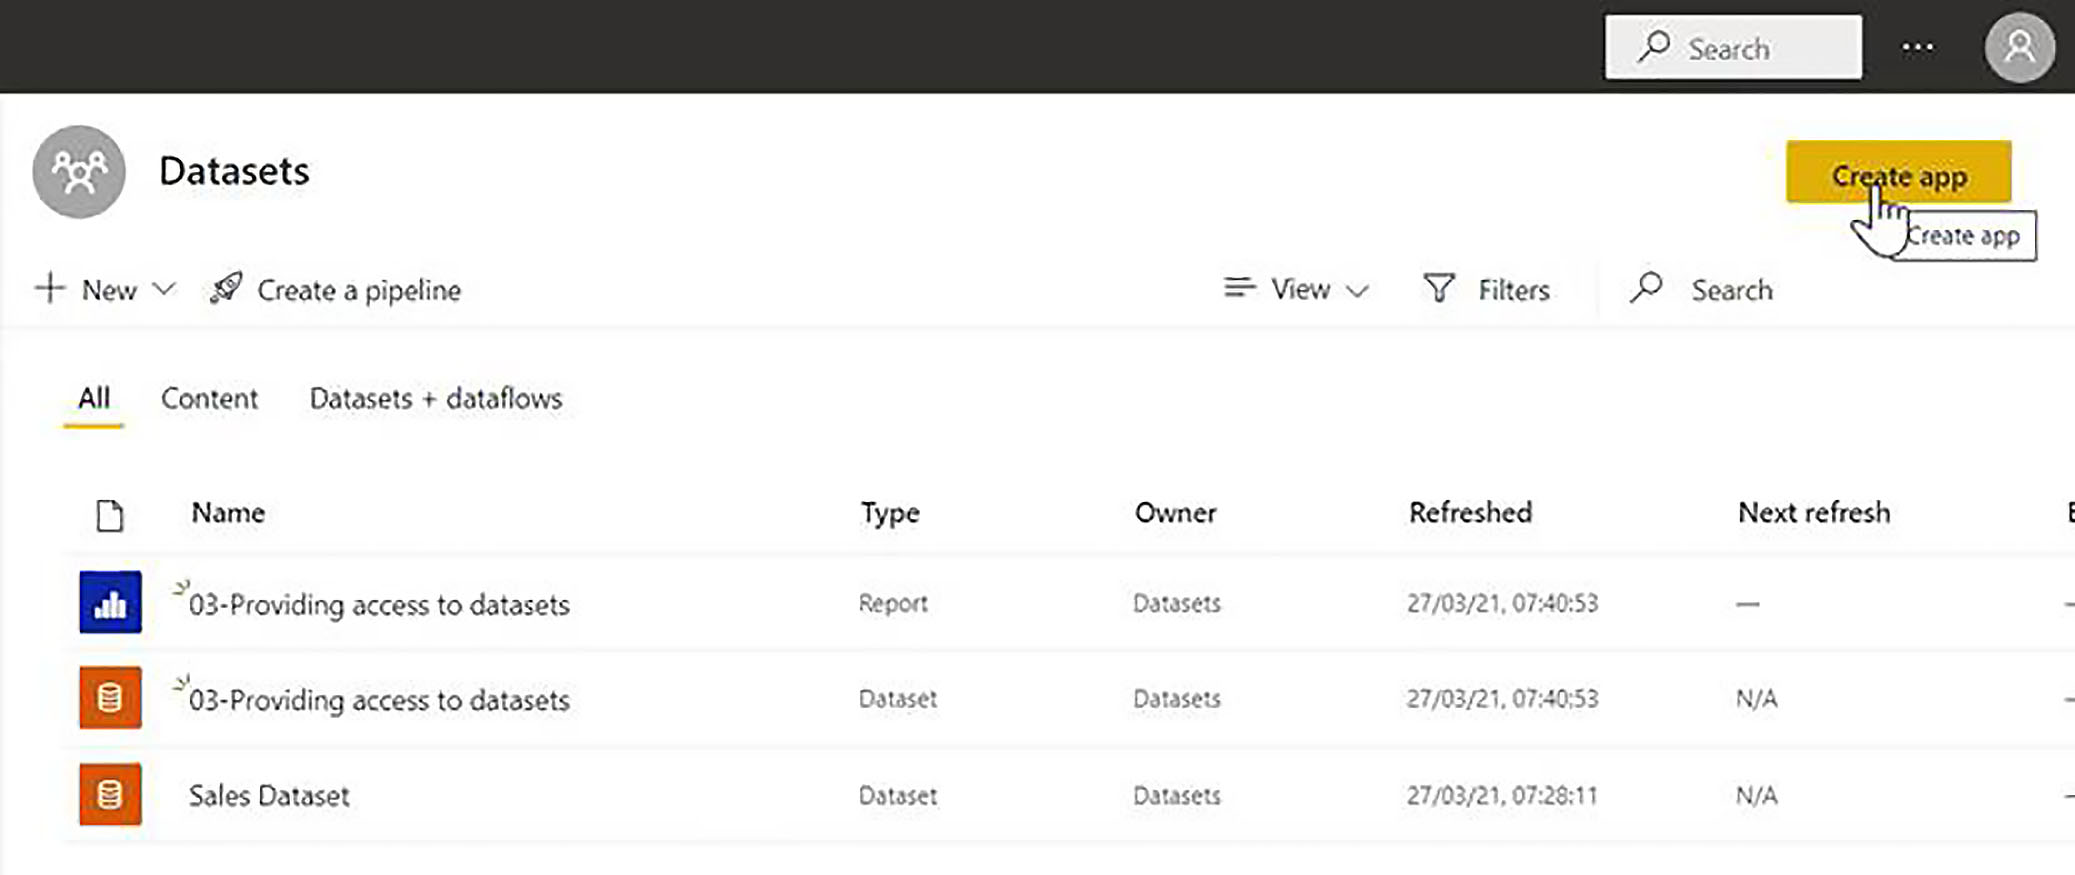This screenshot has height=875, width=2075.
Task: Click the orange icon of 03-Providing access dataset
Action: 110,698
